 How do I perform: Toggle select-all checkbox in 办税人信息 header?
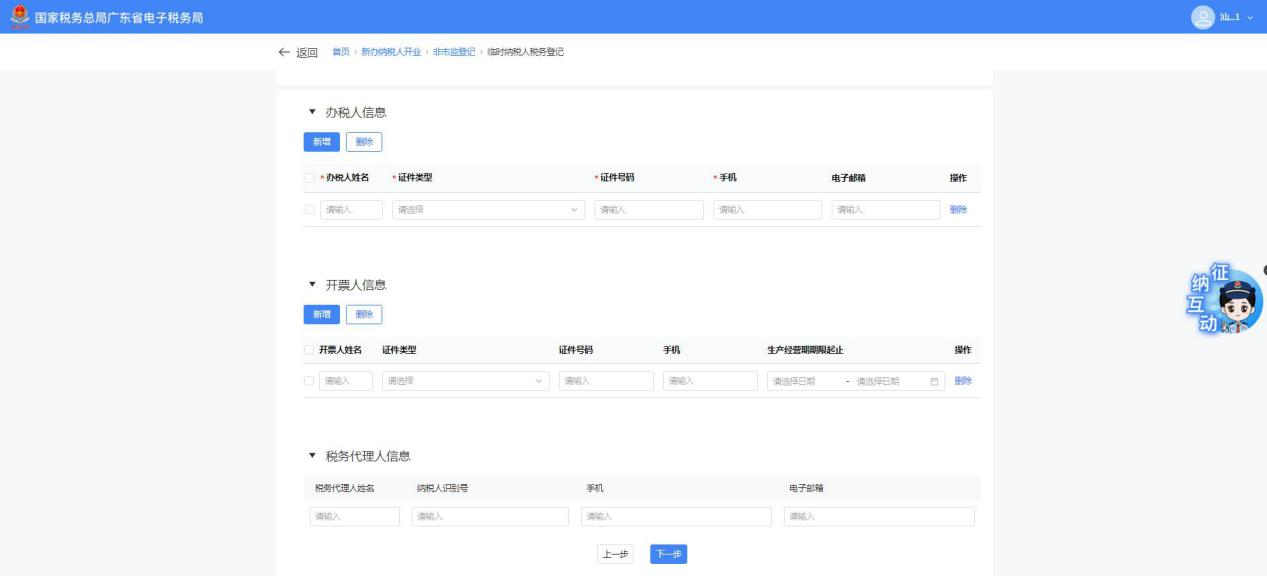[309, 178]
